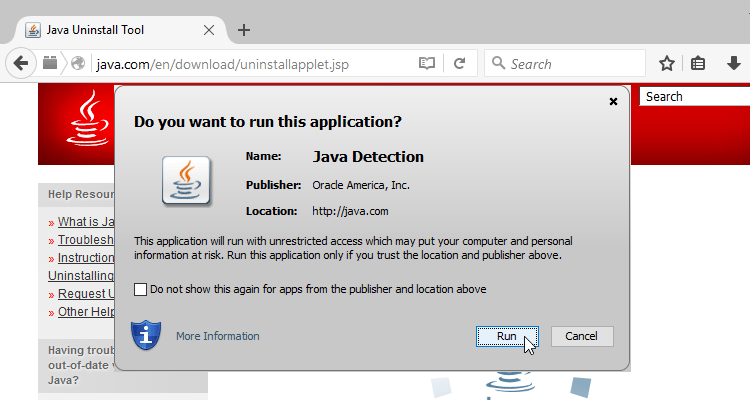Click the Java site Search box

point(695,97)
